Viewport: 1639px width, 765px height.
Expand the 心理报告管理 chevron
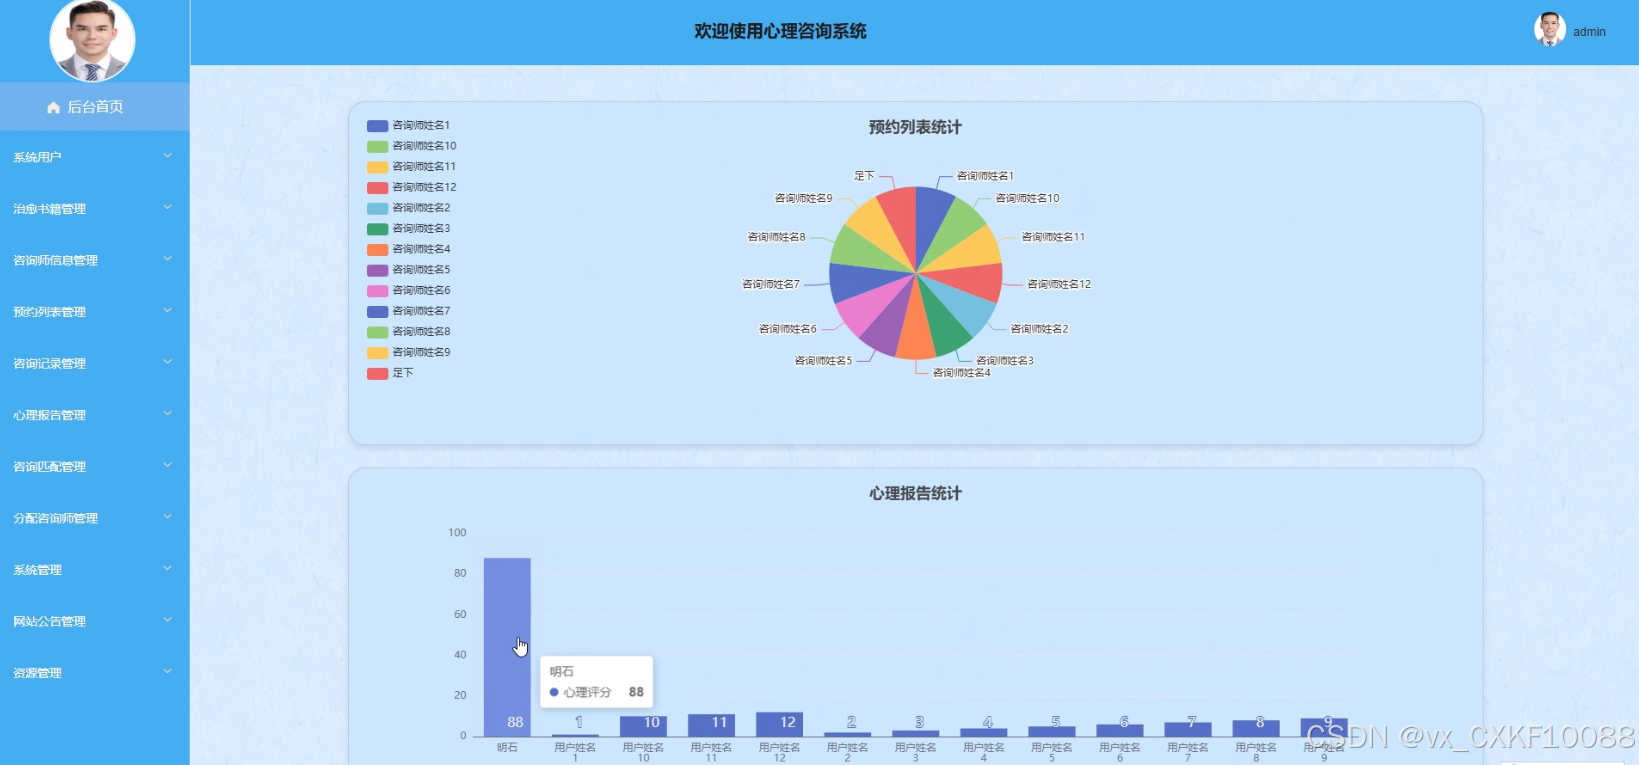pyautogui.click(x=168, y=414)
